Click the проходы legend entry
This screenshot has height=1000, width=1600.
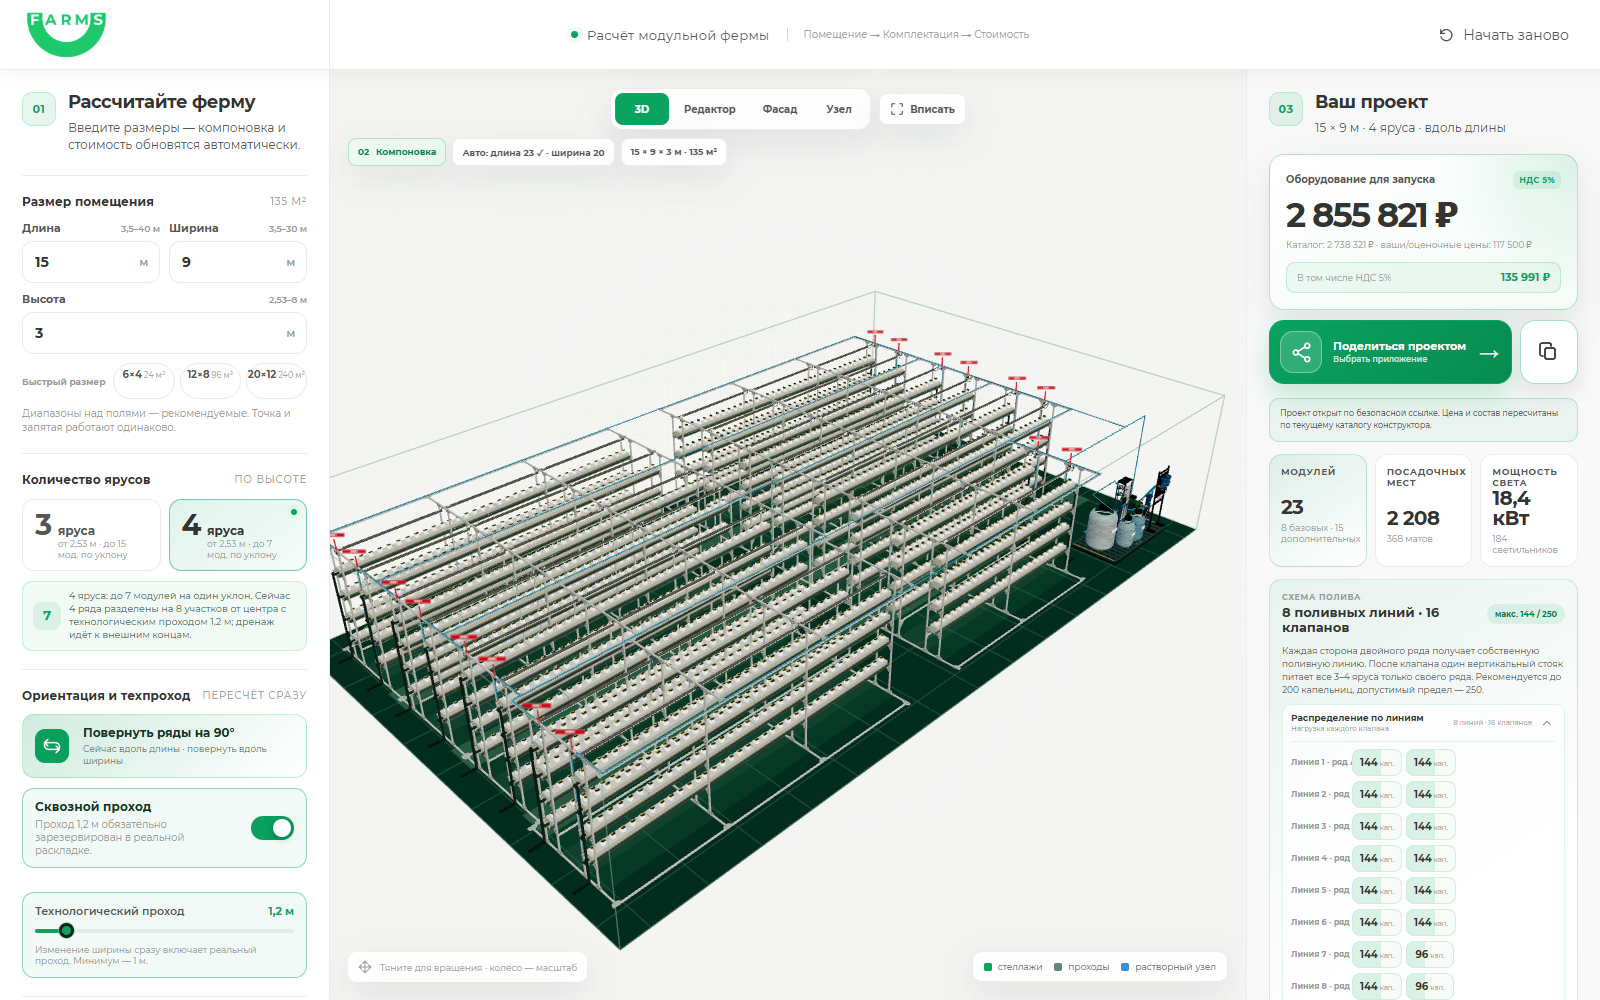[1082, 967]
